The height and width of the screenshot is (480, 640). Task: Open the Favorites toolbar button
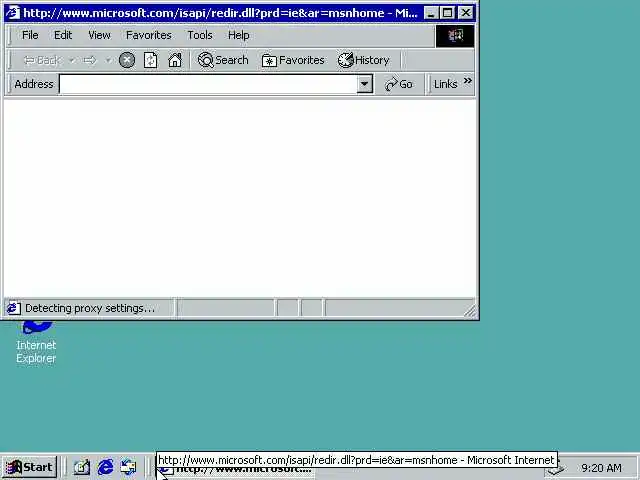(x=293, y=60)
